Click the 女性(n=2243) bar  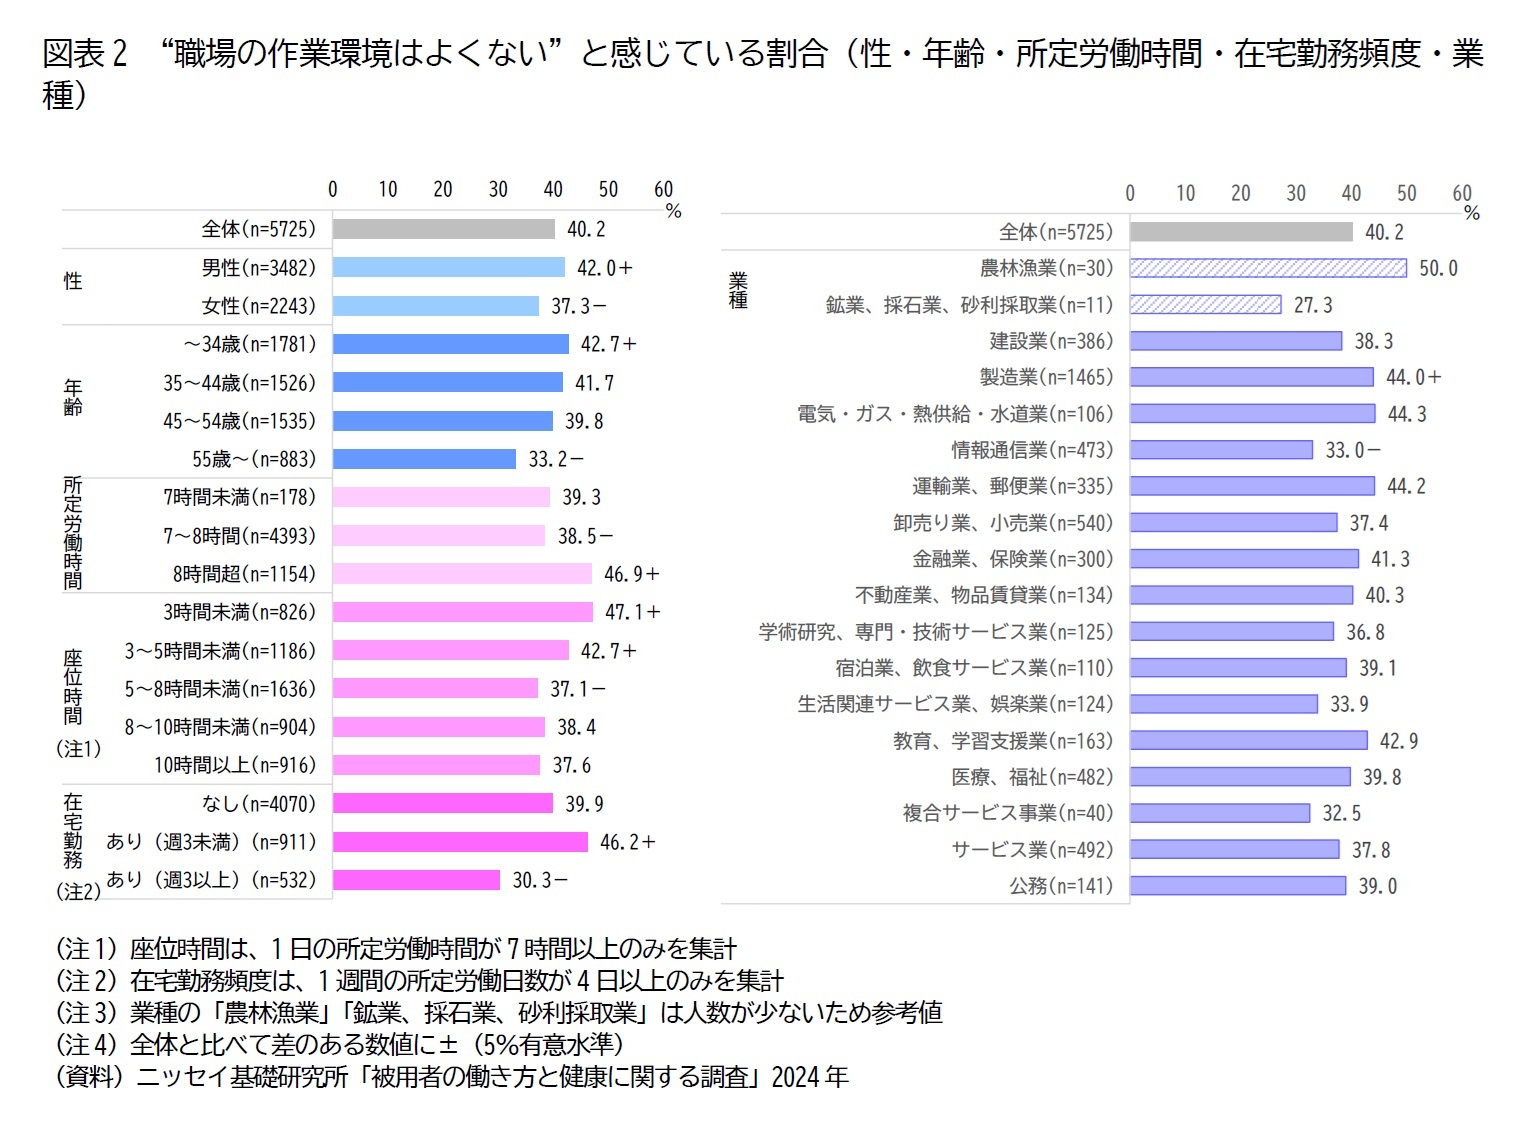(x=435, y=306)
